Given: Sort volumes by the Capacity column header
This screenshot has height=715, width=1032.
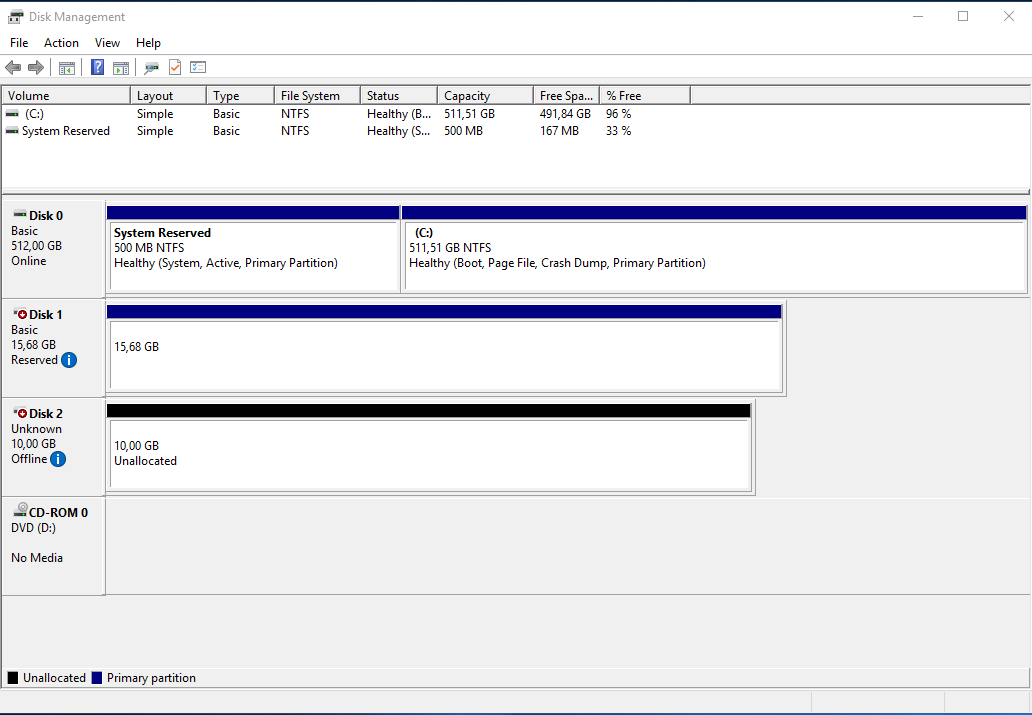Looking at the screenshot, I should pyautogui.click(x=484, y=96).
